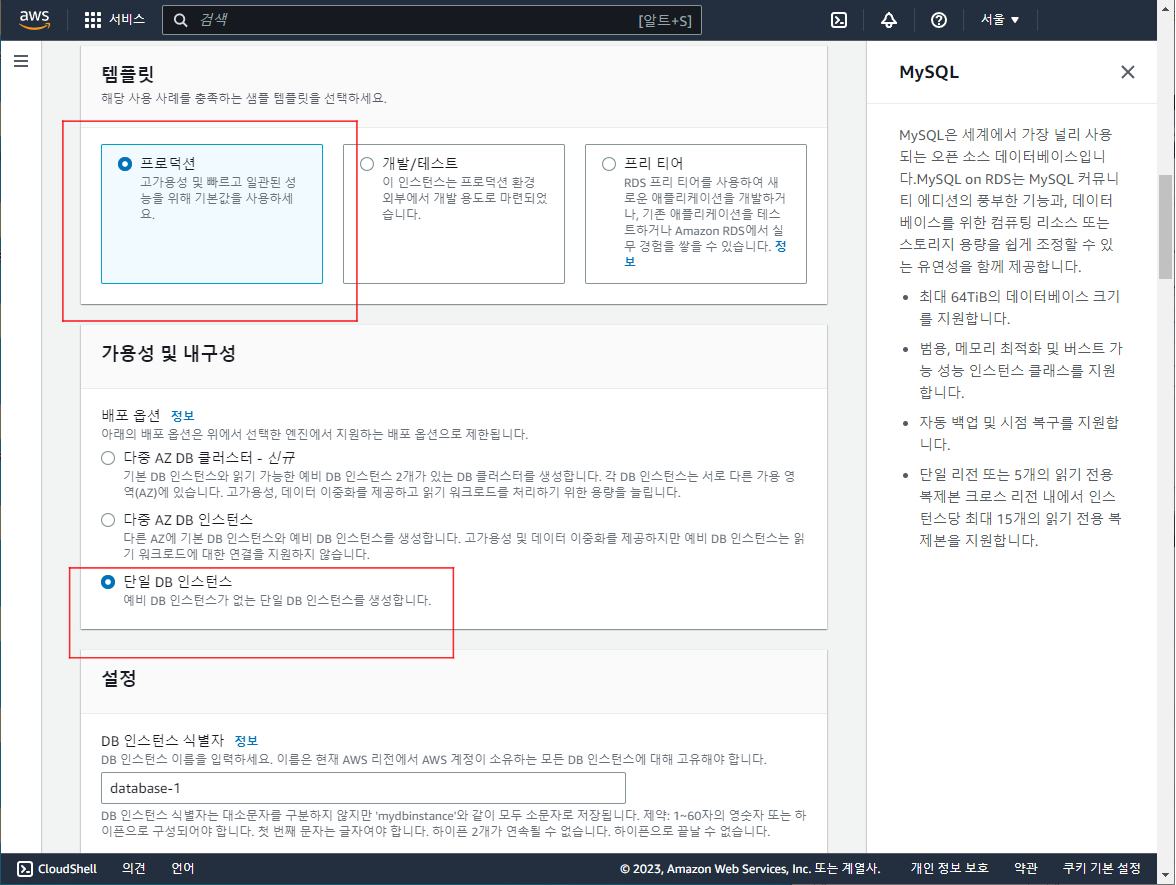Edit the DB 인스턴스 식별자 field
1176x885 pixels.
pos(363,788)
